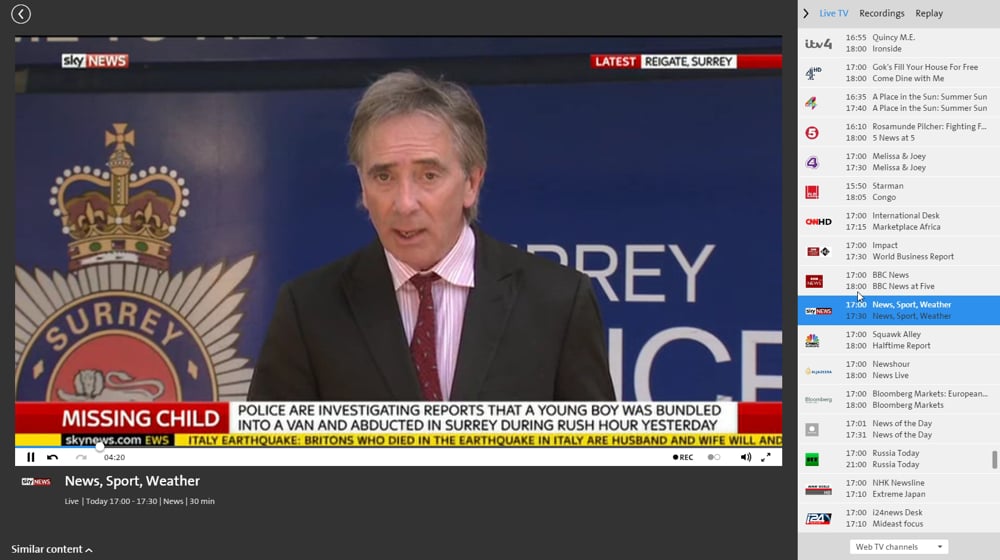Click Quincy M.E. programme
The height and width of the screenshot is (560, 1000).
pos(893,38)
